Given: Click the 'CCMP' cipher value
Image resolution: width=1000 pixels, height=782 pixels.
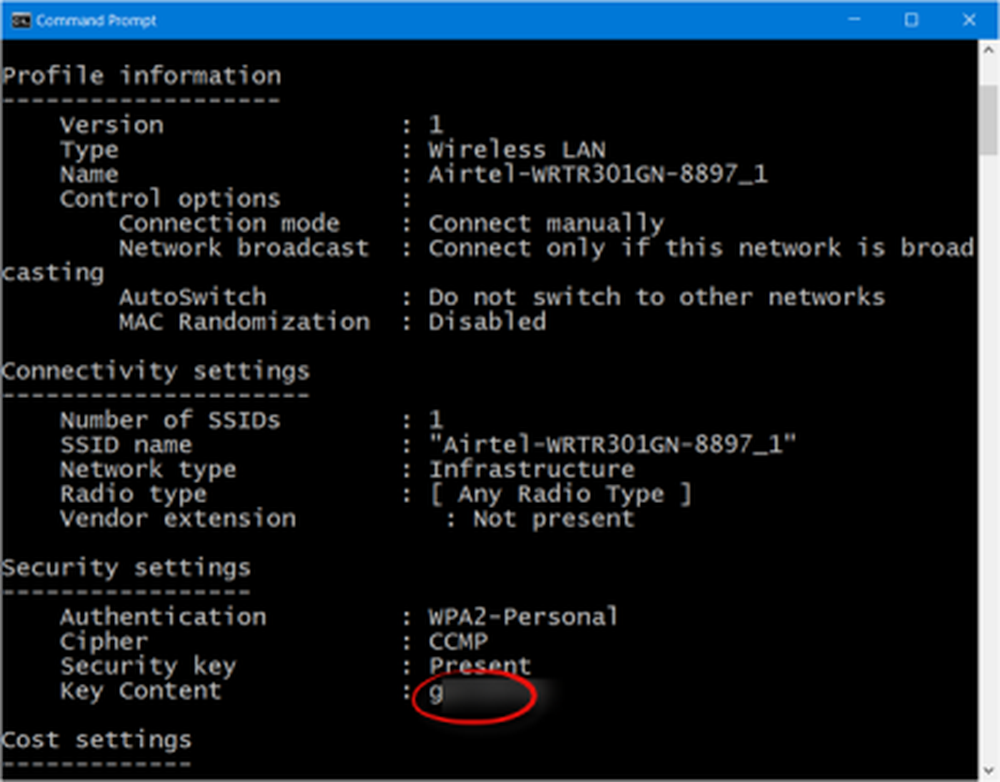Looking at the screenshot, I should (459, 642).
